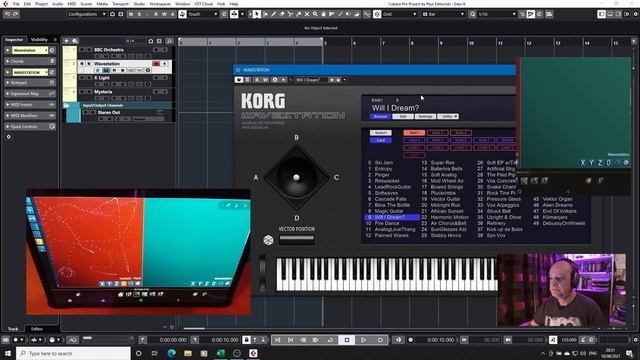Image resolution: width=640 pixels, height=360 pixels.
Task: Click Go to Left Locator transport button
Action: tap(278, 340)
